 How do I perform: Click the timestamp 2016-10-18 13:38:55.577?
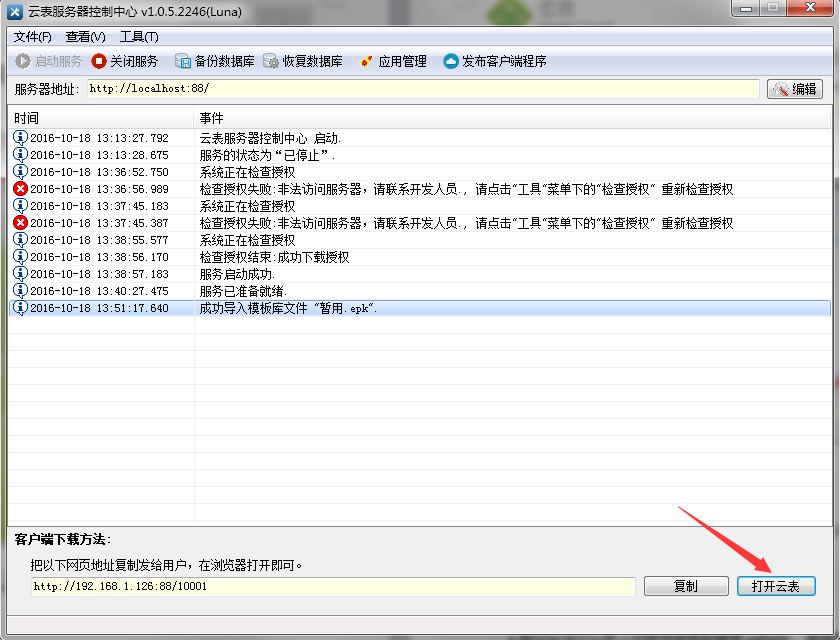[x=99, y=240]
